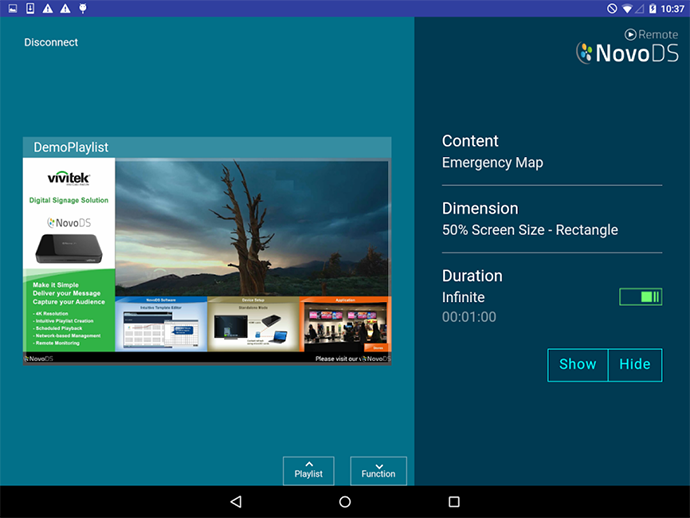Tap Disconnect link
The width and height of the screenshot is (690, 518).
coord(51,42)
